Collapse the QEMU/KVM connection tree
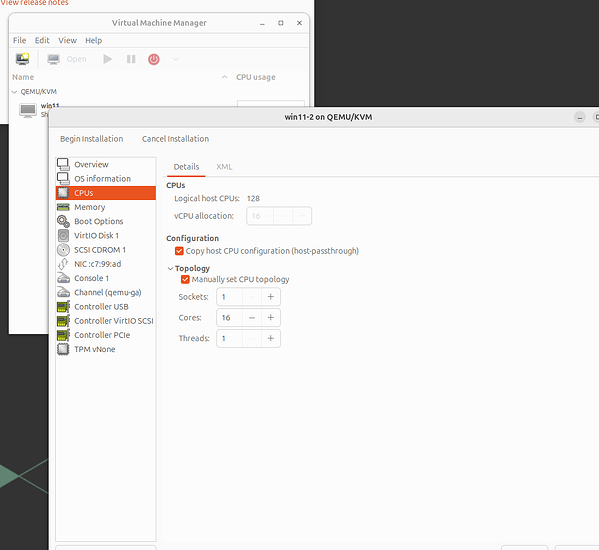The image size is (599, 550). pyautogui.click(x=15, y=92)
